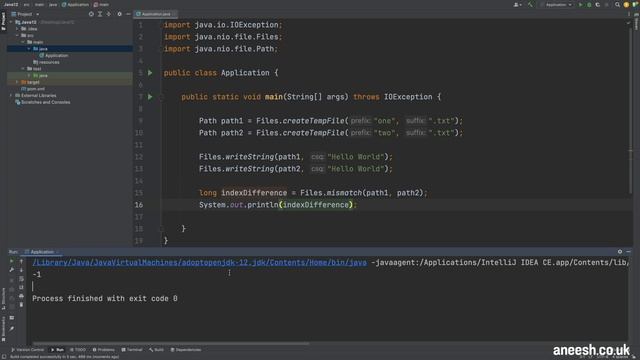Image resolution: width=640 pixels, height=360 pixels.
Task: Rerun Application from Run panel
Action: pos(11,261)
